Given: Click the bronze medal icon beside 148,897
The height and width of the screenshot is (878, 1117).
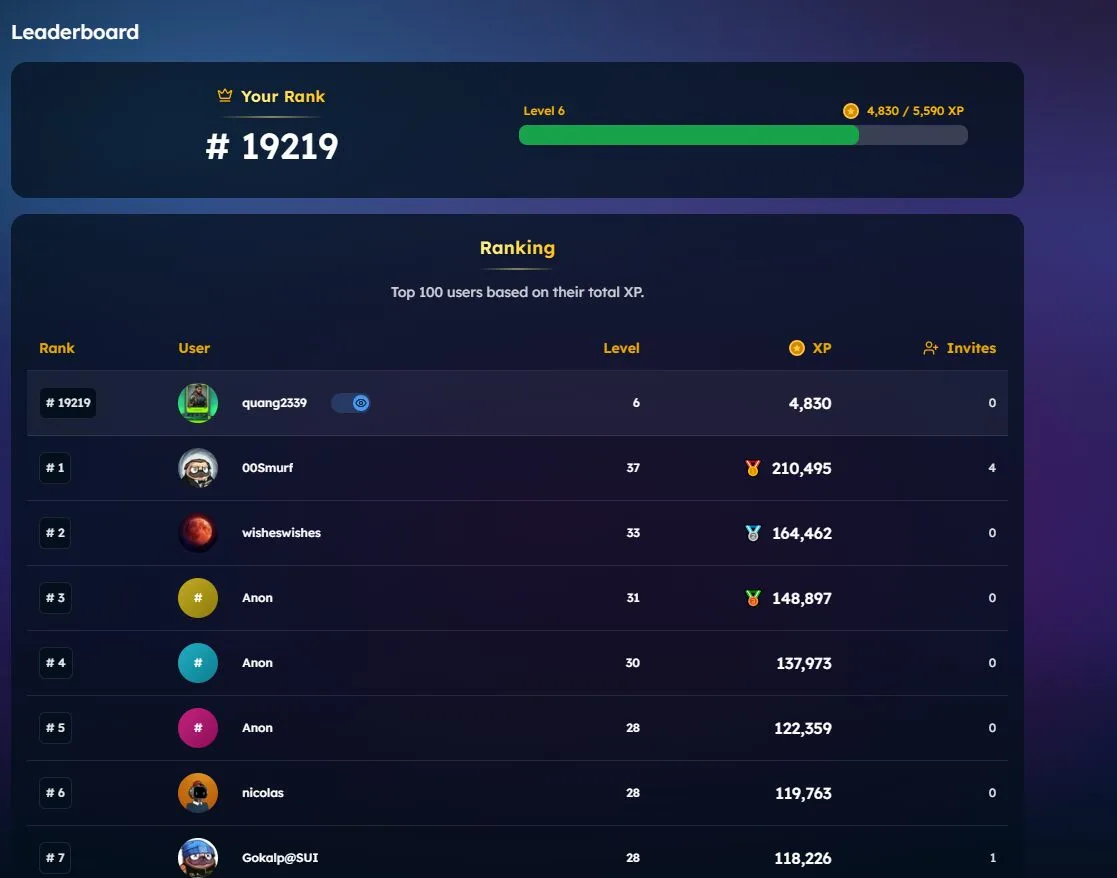Looking at the screenshot, I should click(752, 598).
